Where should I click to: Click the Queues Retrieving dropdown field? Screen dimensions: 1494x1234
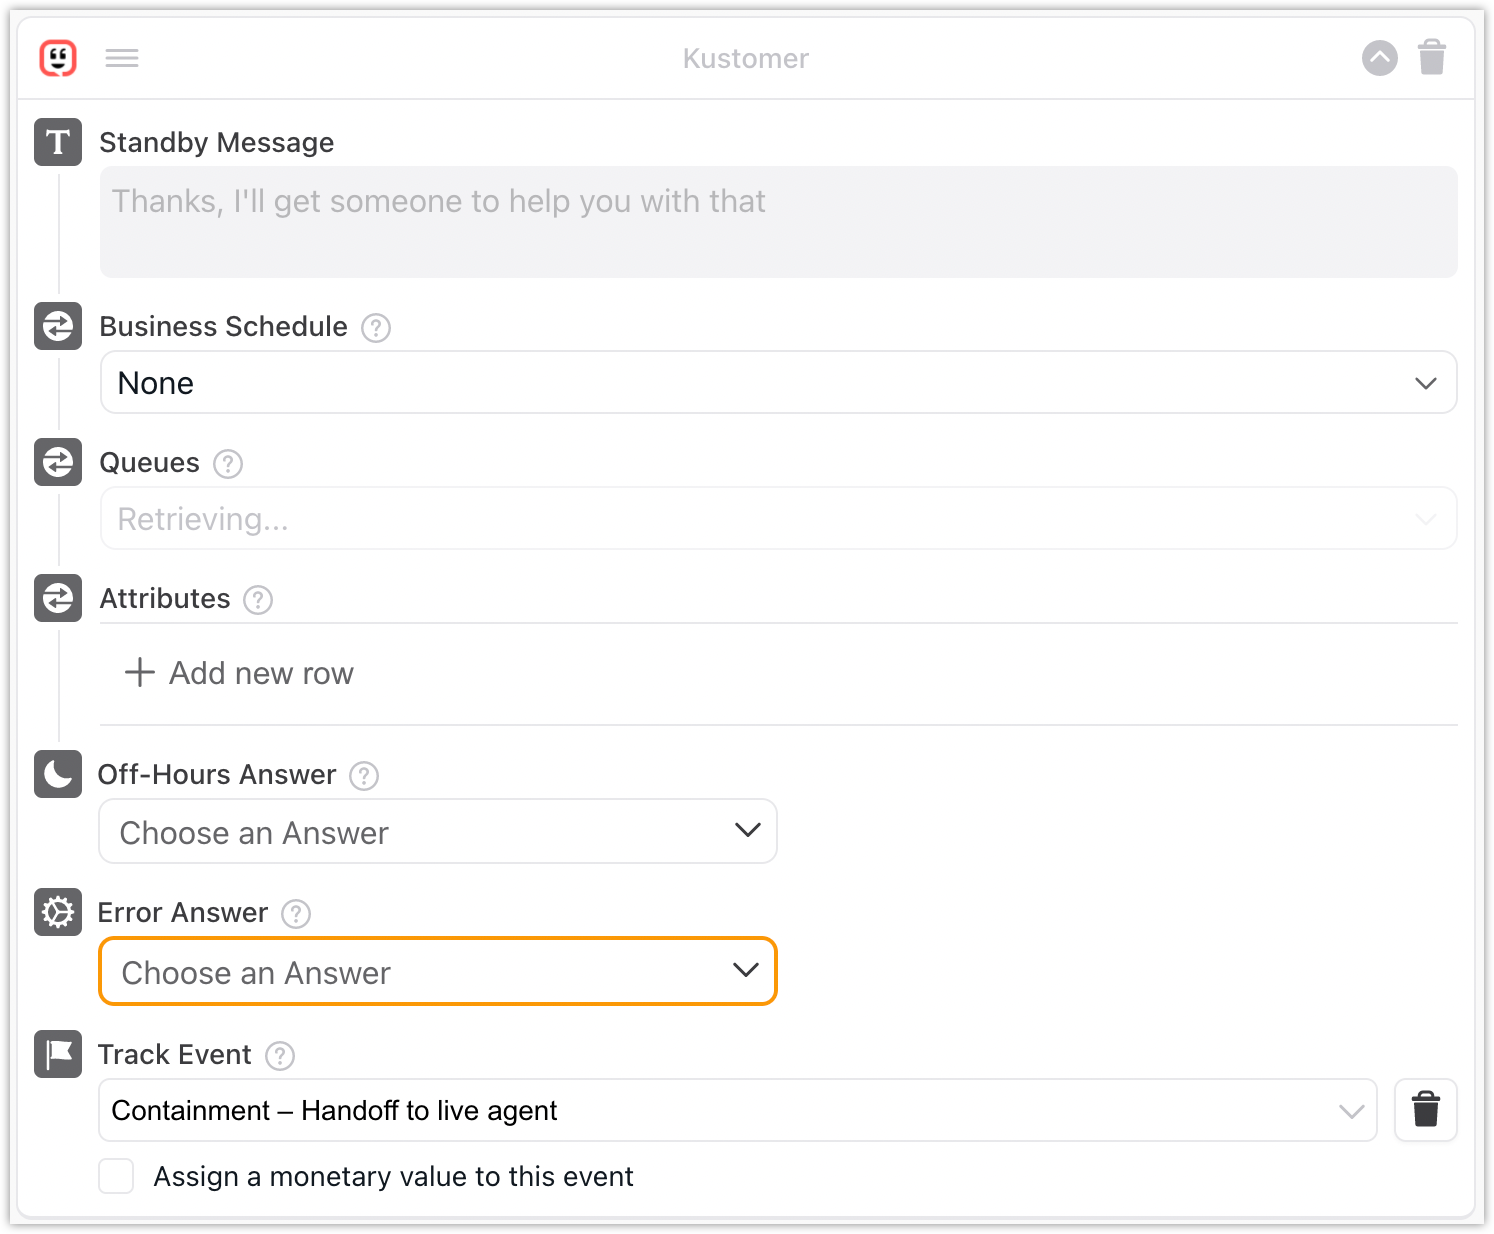pos(778,518)
